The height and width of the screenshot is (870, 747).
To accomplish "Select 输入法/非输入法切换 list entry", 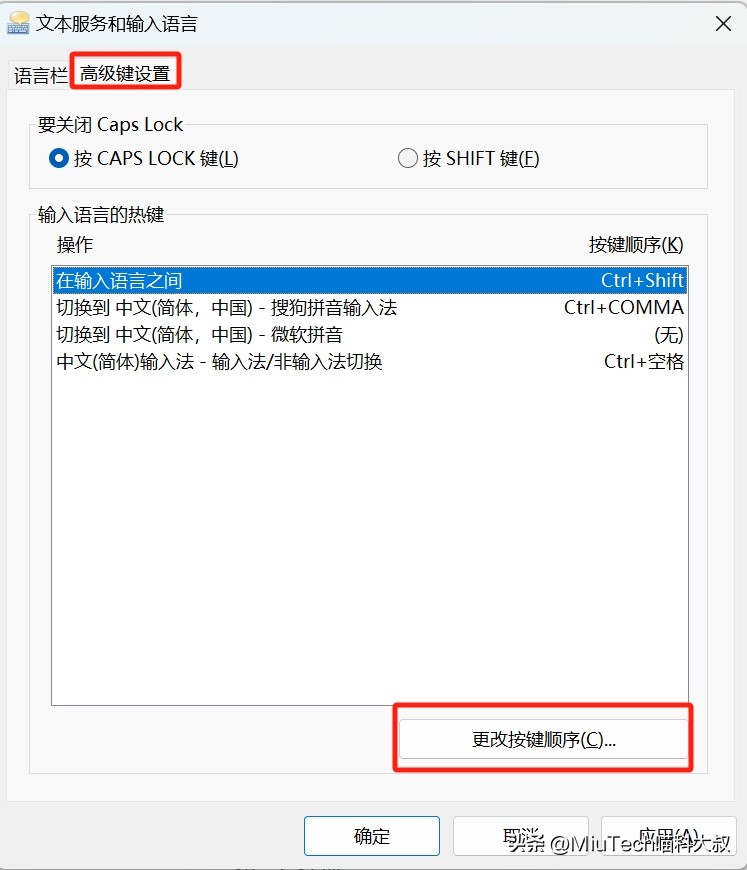I will coord(370,362).
